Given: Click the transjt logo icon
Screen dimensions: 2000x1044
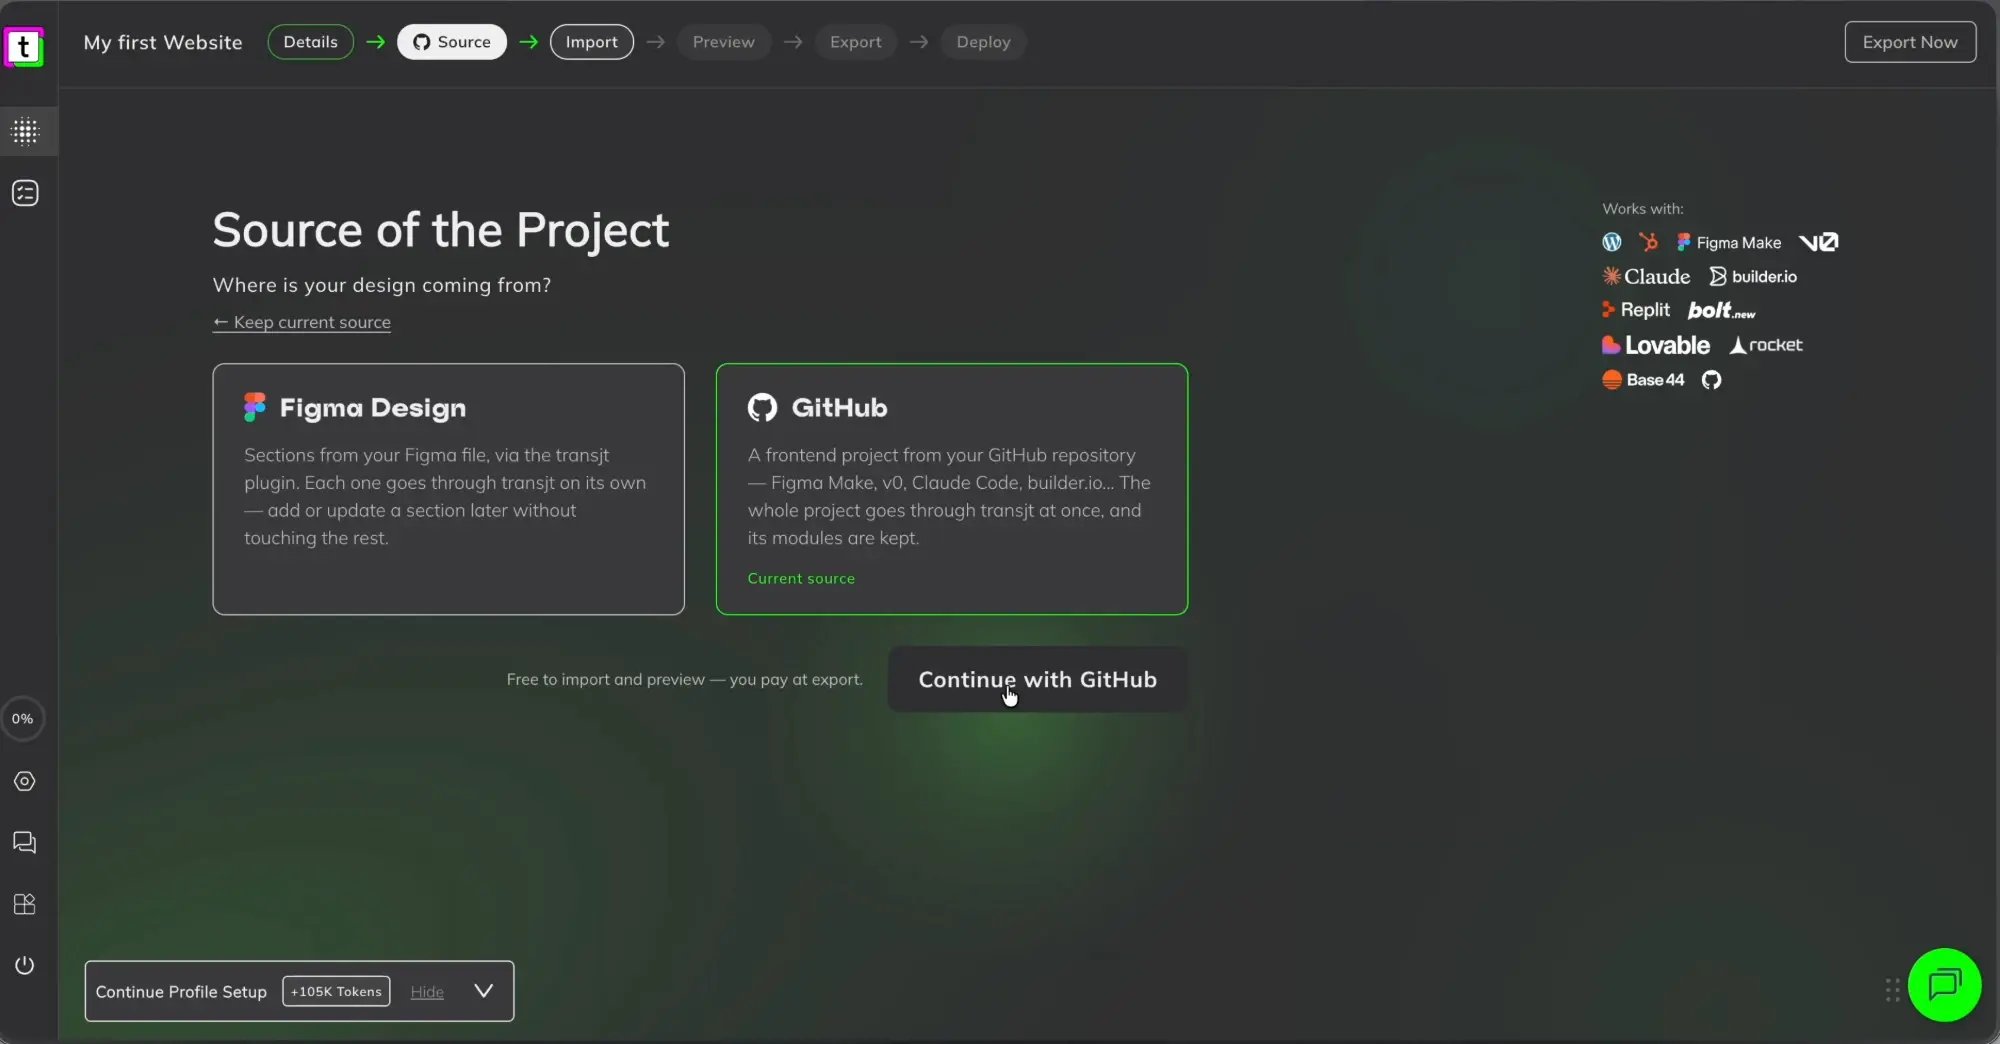Looking at the screenshot, I should pos(24,46).
